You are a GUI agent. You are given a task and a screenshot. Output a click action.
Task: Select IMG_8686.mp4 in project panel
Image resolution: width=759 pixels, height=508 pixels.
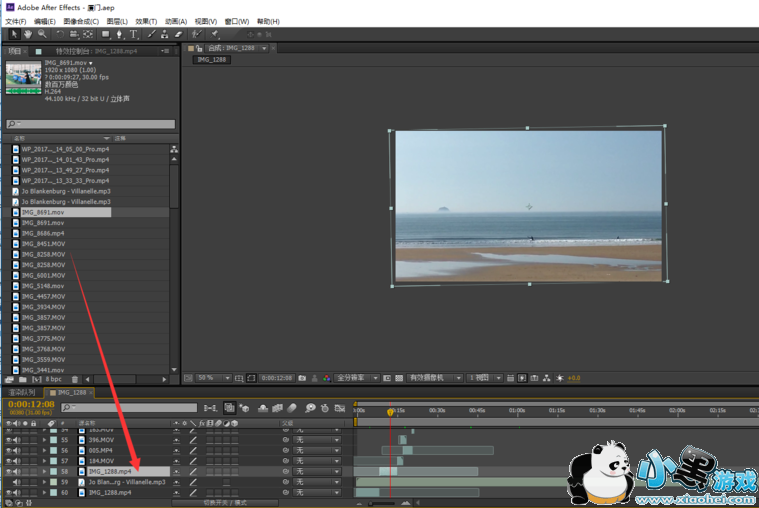point(43,233)
